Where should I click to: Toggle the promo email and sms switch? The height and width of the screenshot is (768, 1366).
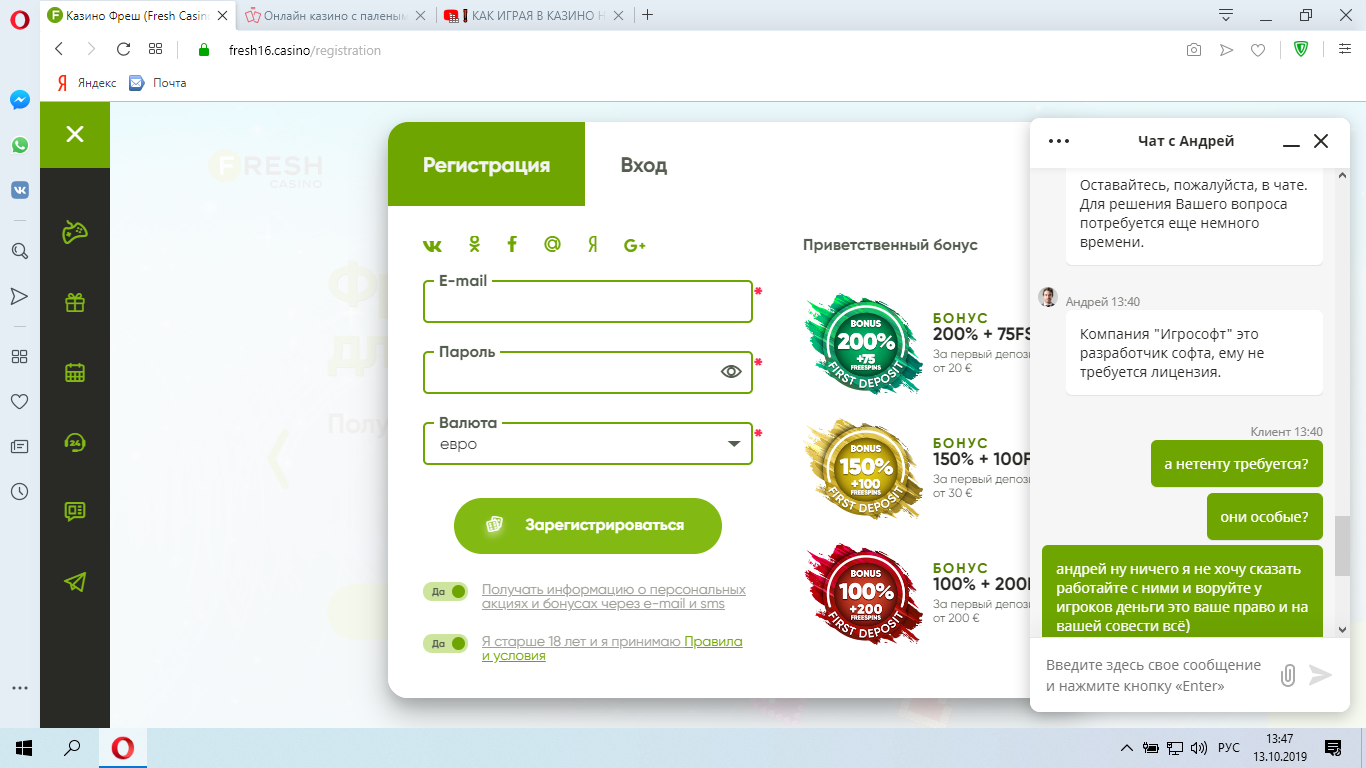(445, 591)
